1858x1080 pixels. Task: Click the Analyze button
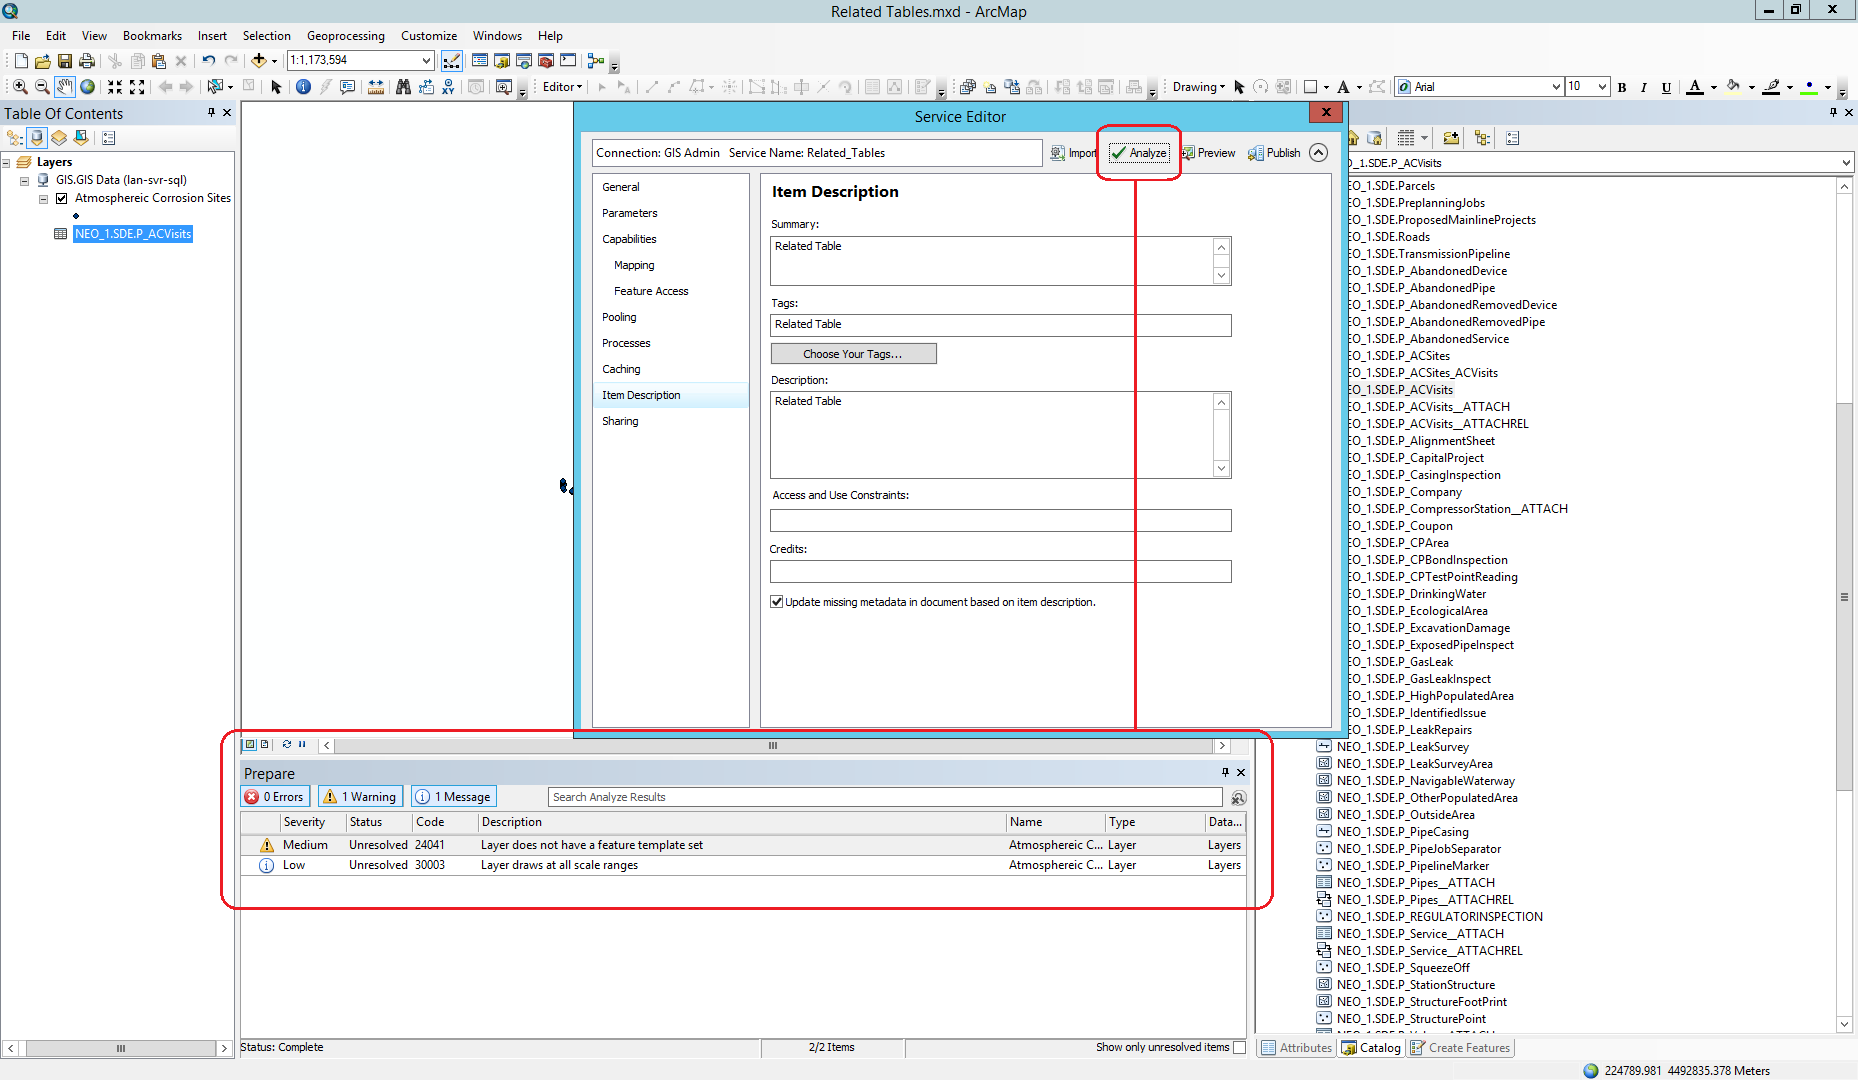pyautogui.click(x=1139, y=153)
